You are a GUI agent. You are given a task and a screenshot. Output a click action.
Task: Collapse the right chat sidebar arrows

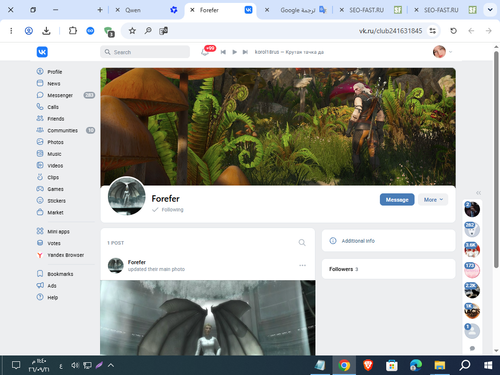coord(479,193)
